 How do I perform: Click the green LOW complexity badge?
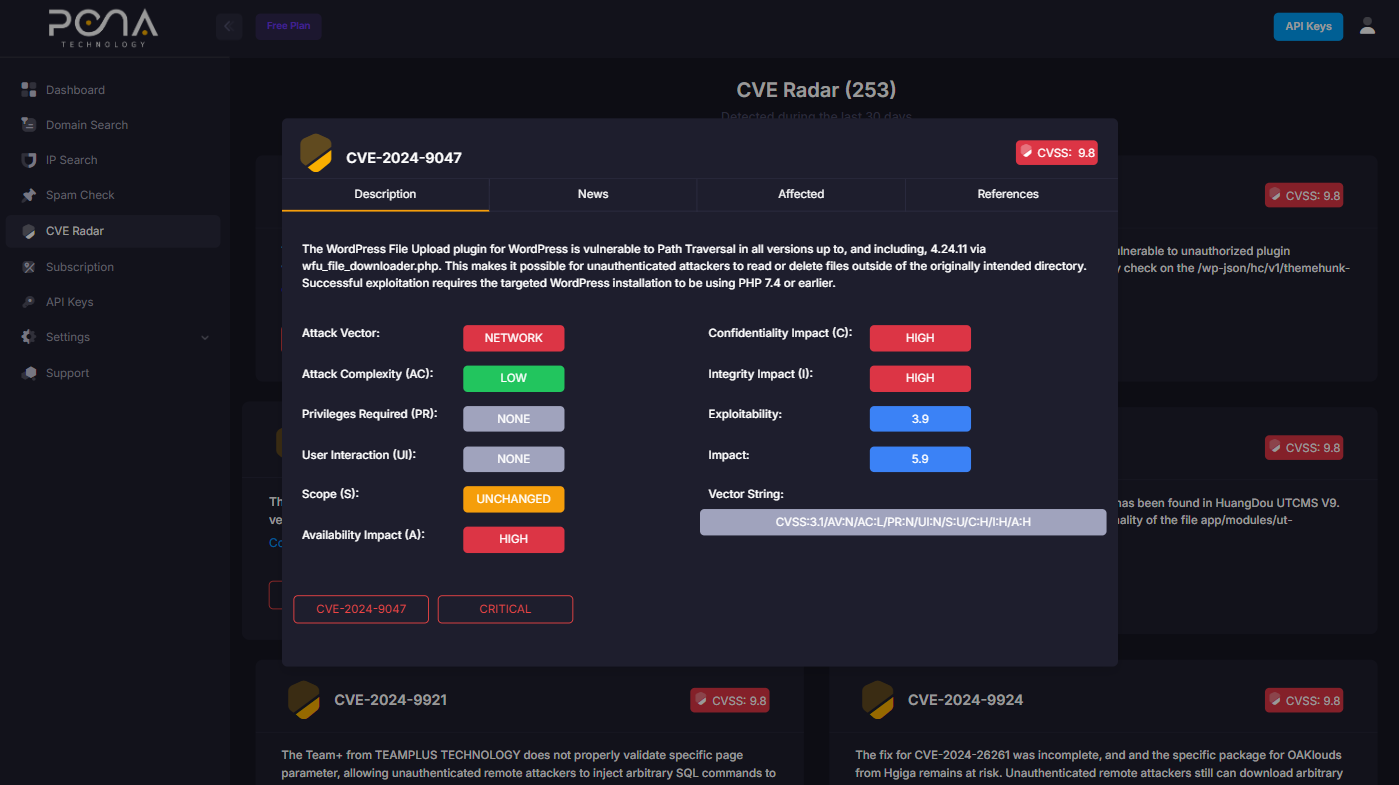click(x=513, y=378)
